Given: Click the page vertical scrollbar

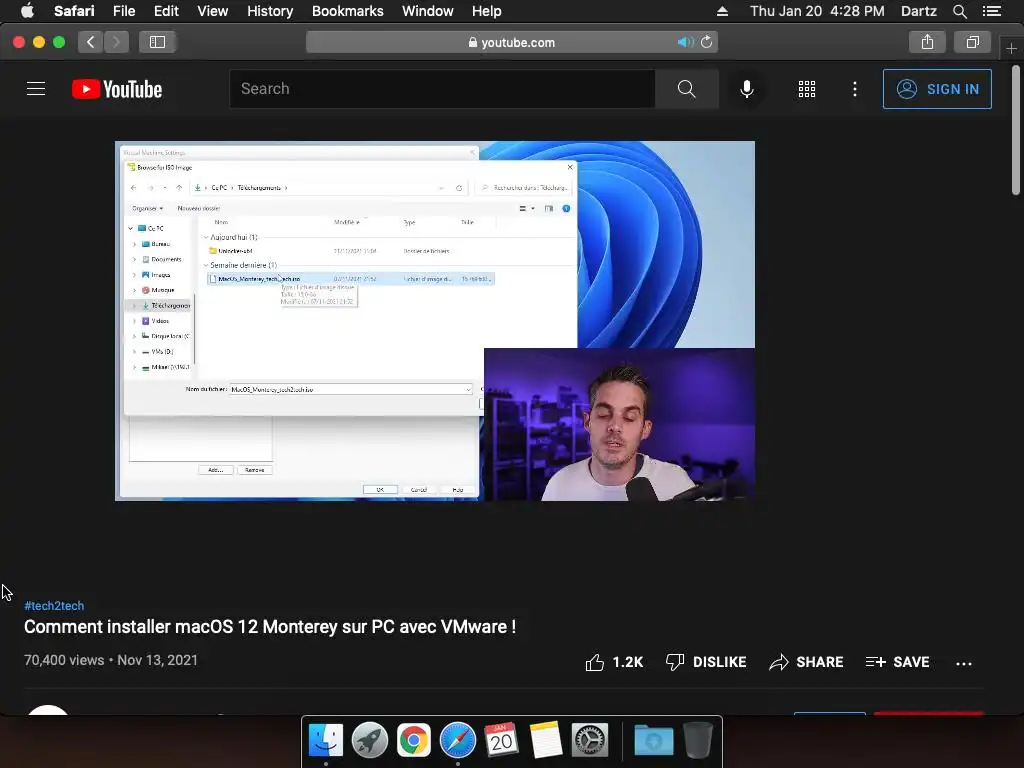Looking at the screenshot, I should pyautogui.click(x=1016, y=129).
